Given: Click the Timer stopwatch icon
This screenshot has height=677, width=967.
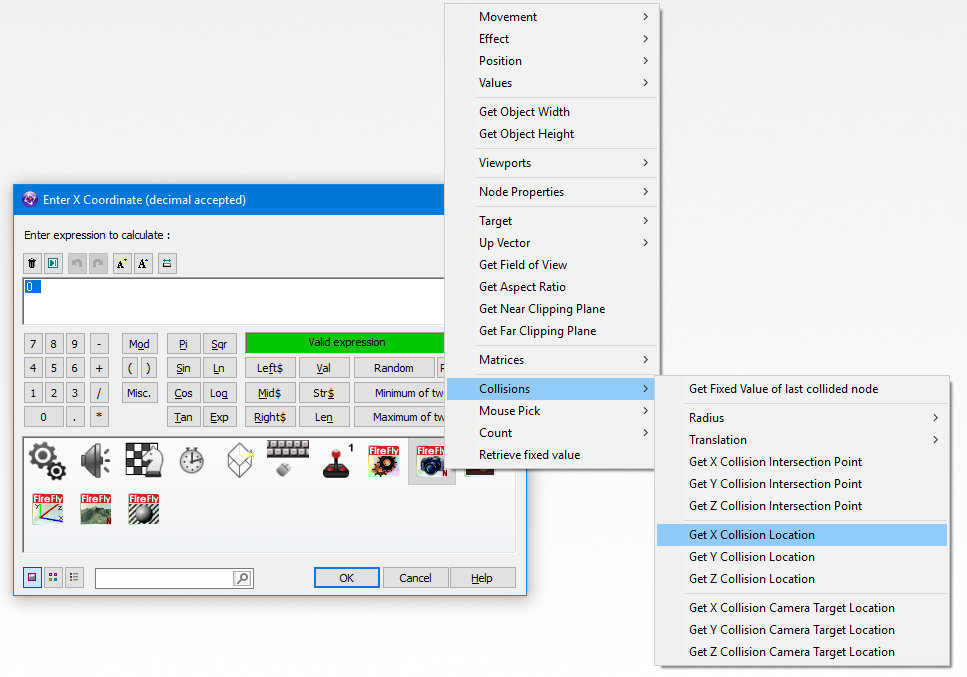Looking at the screenshot, I should pos(190,460).
